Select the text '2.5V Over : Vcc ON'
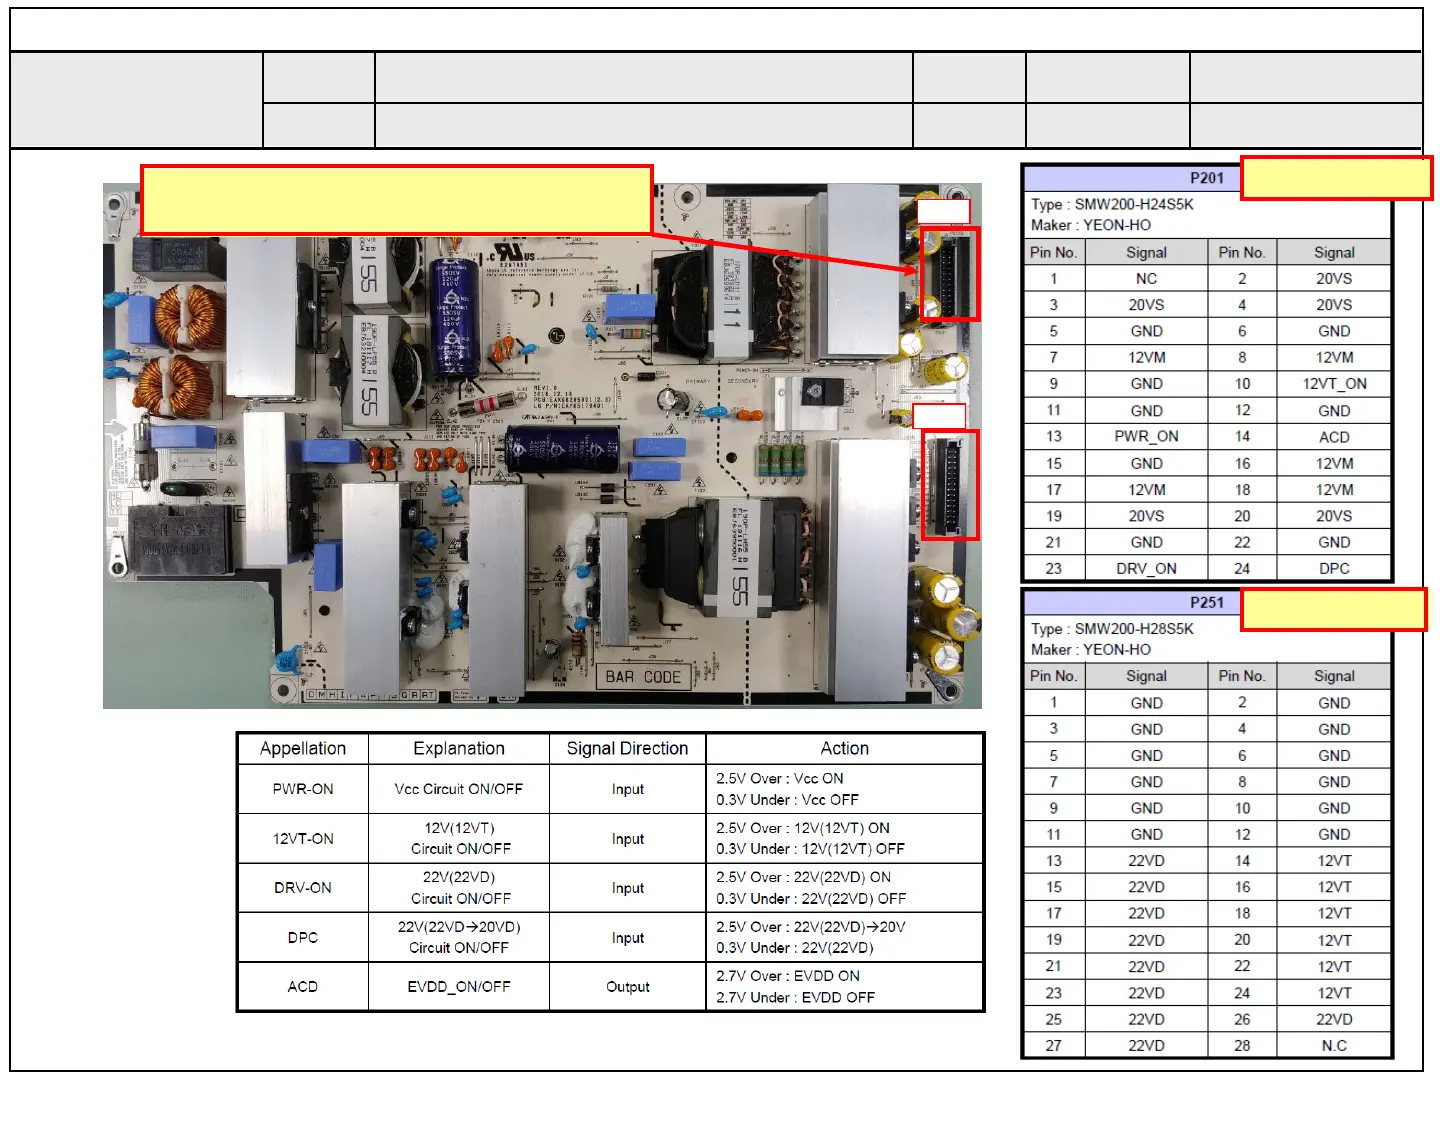The width and height of the screenshot is (1440, 1137). (x=779, y=779)
